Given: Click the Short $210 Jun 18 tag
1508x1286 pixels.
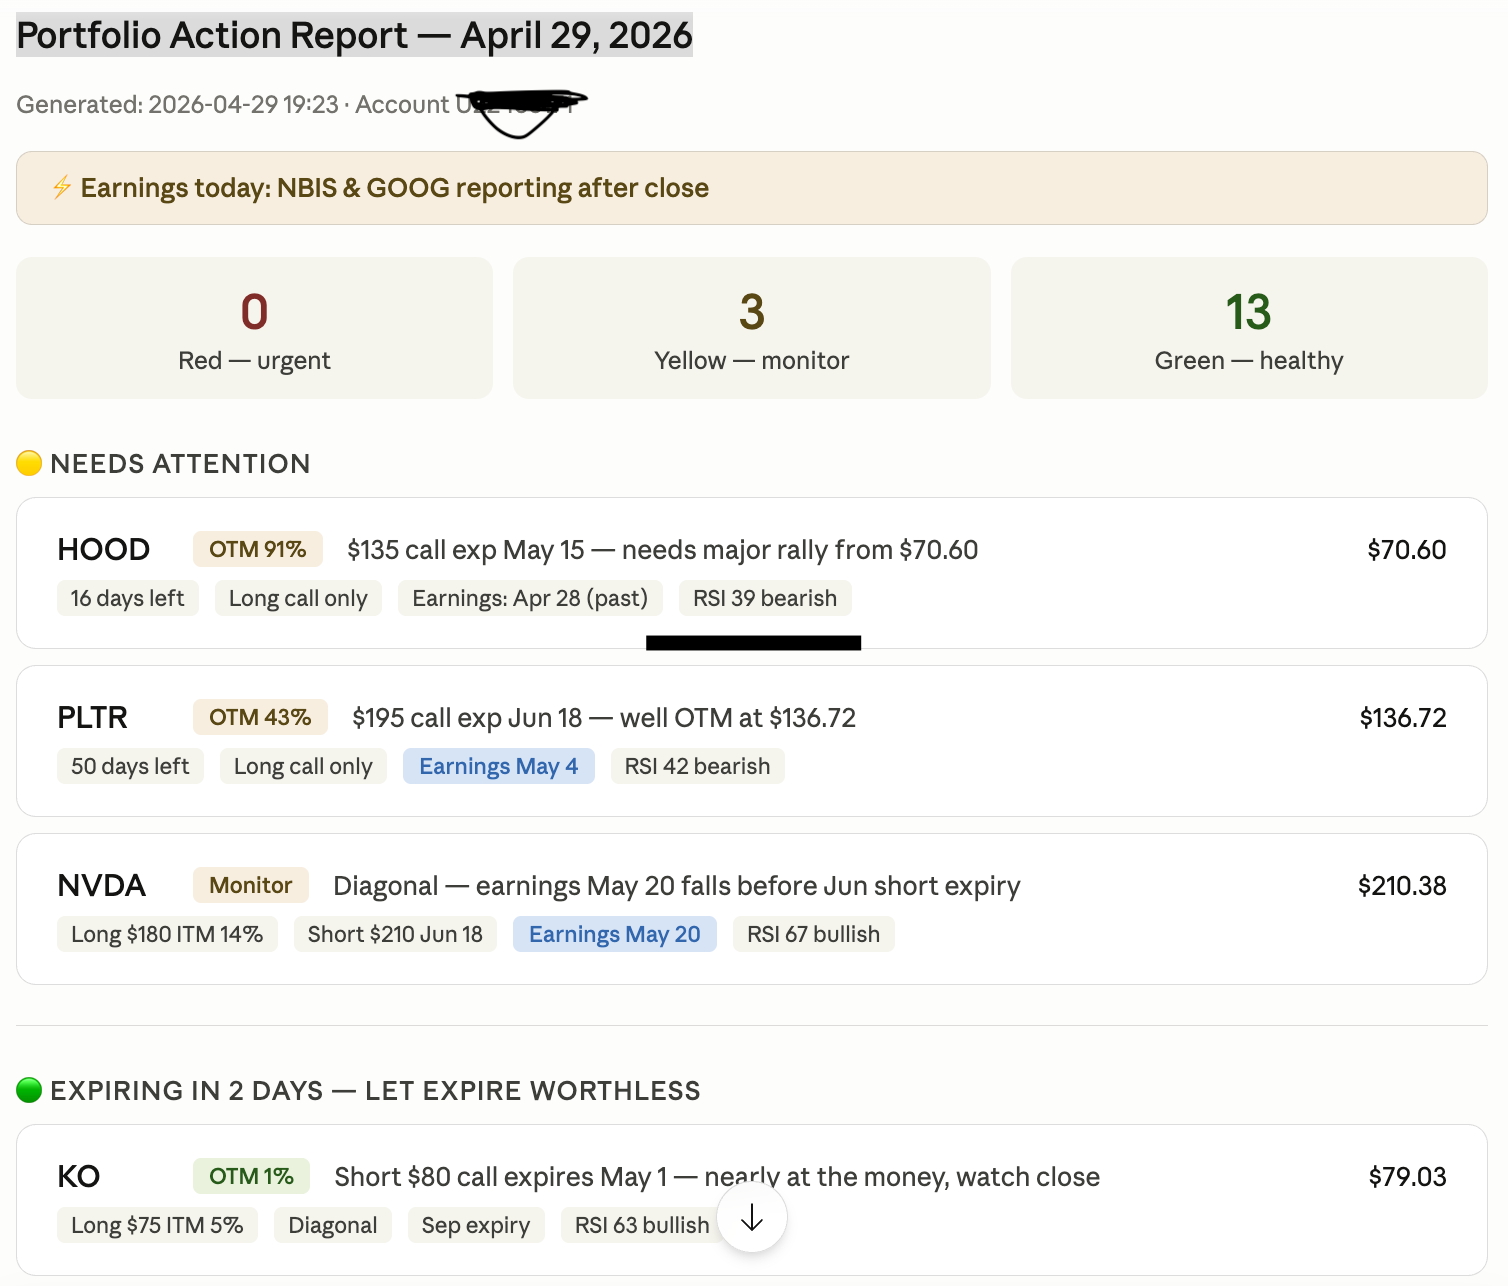Looking at the screenshot, I should 395,934.
